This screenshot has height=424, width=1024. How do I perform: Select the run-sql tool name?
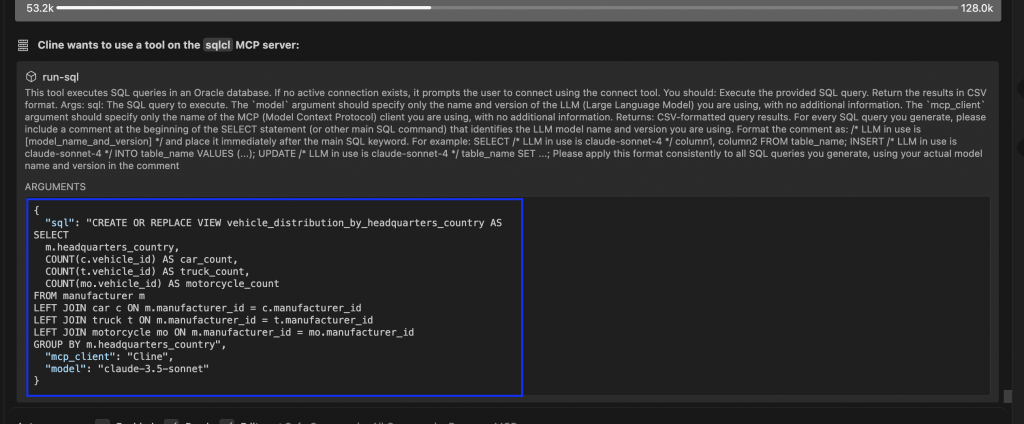tap(62, 75)
